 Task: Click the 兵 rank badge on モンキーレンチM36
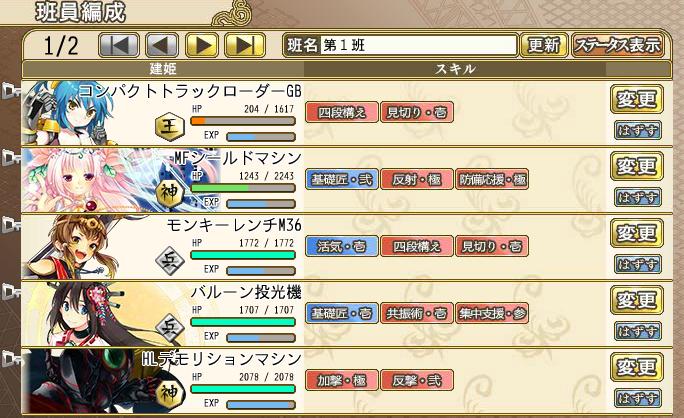[170, 261]
